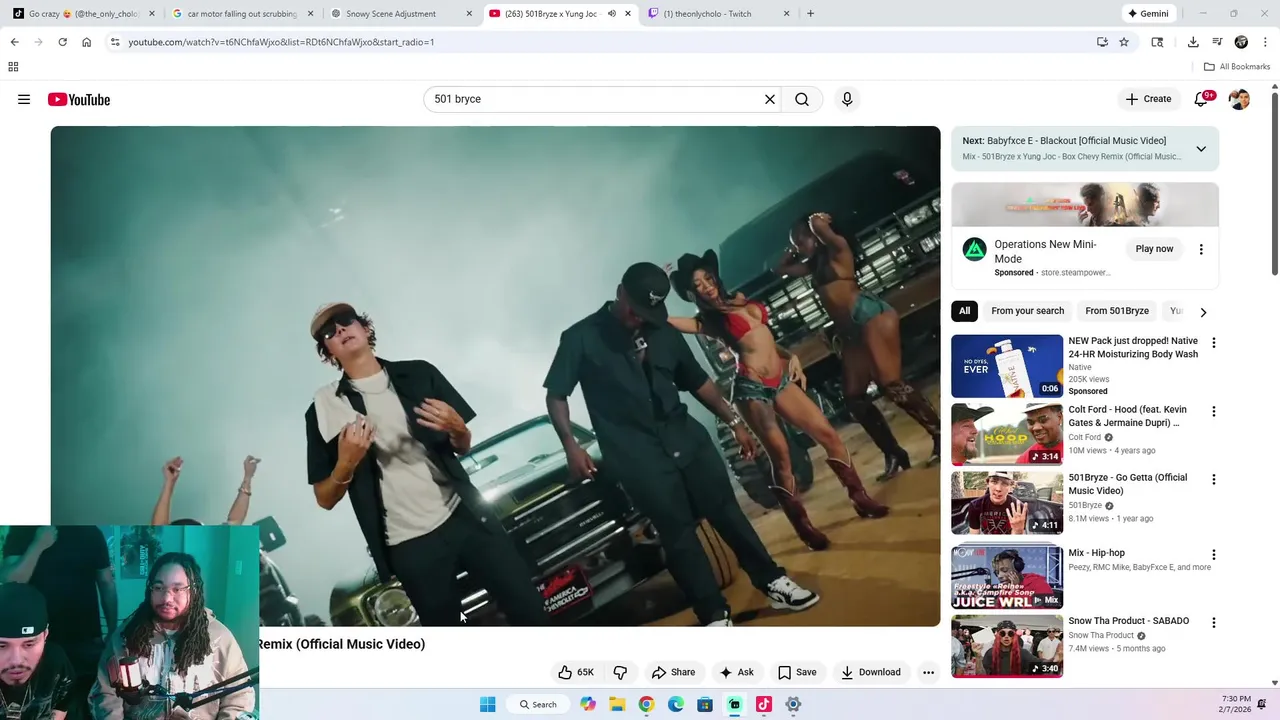Viewport: 1280px width, 720px height.
Task: Open more actions ellipsis below video
Action: pos(928,672)
